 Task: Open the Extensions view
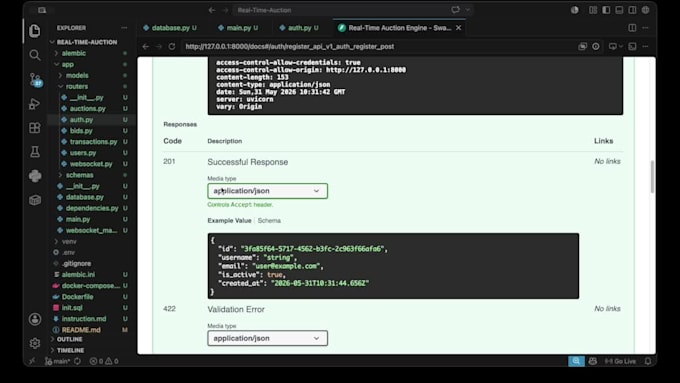point(35,128)
